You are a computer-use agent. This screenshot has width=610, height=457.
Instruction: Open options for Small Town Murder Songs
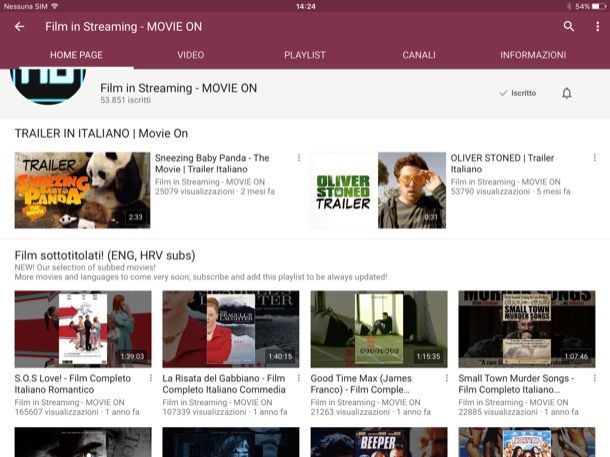tap(594, 378)
